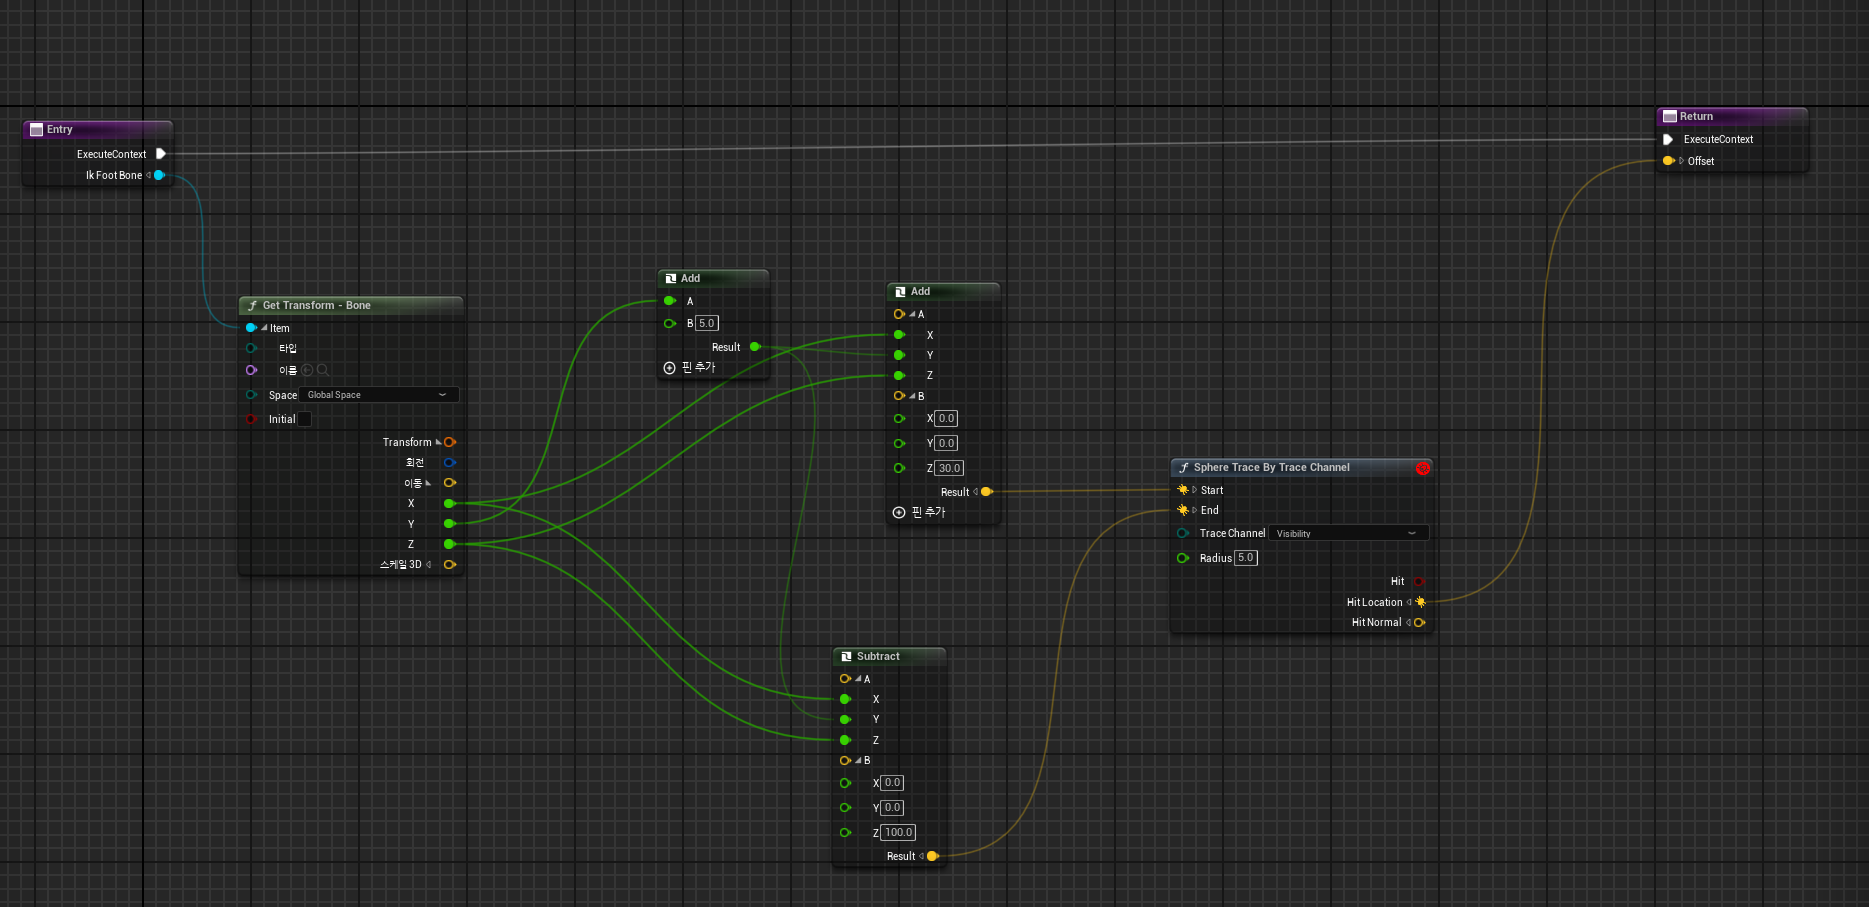Viewport: 1869px width, 907px height.
Task: Expand the Transform output pin arrow
Action: [438, 442]
